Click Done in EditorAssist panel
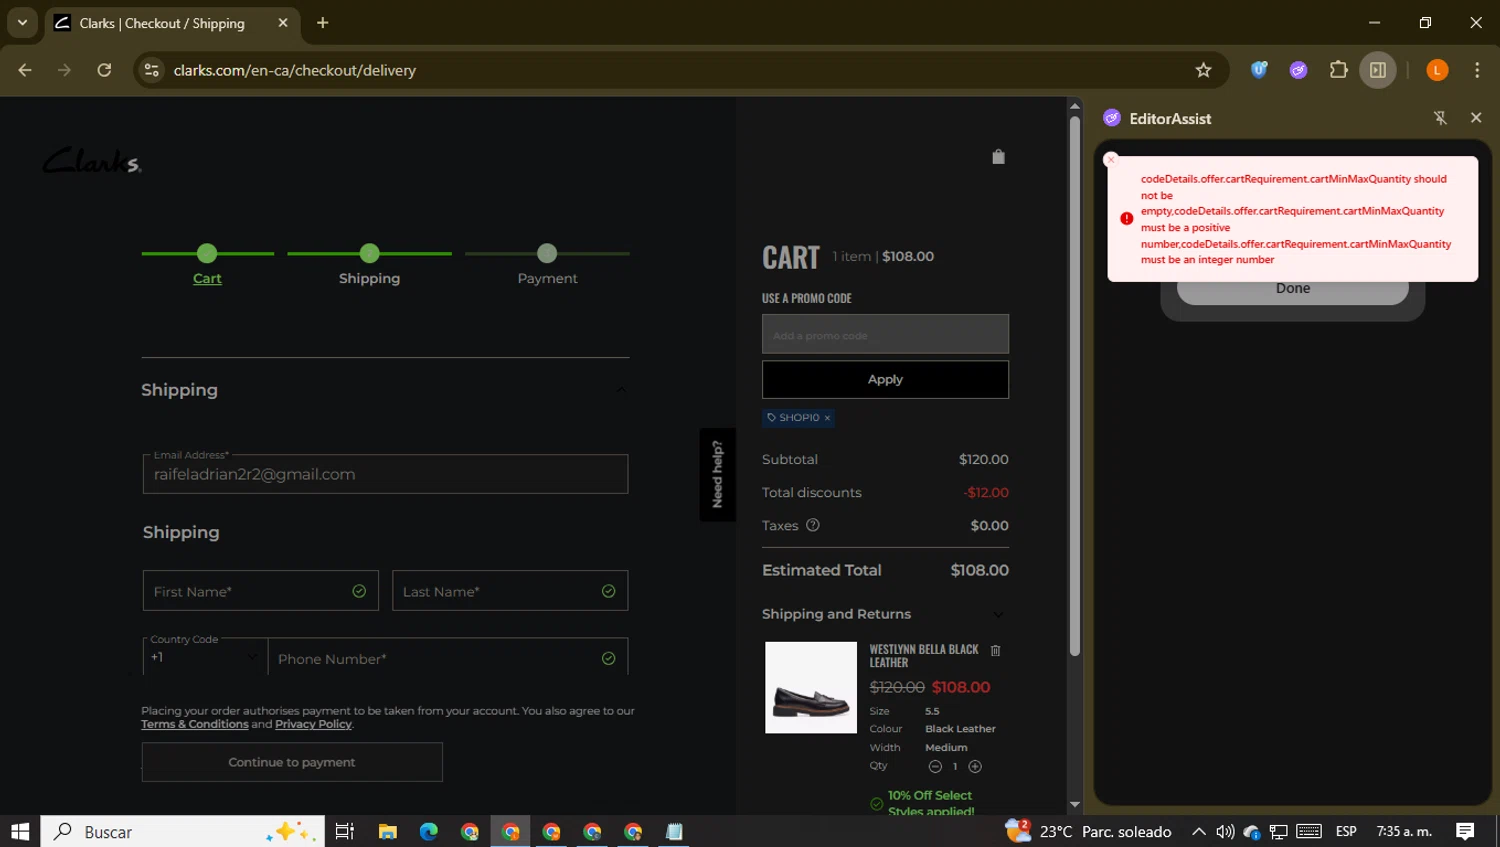 coord(1292,289)
